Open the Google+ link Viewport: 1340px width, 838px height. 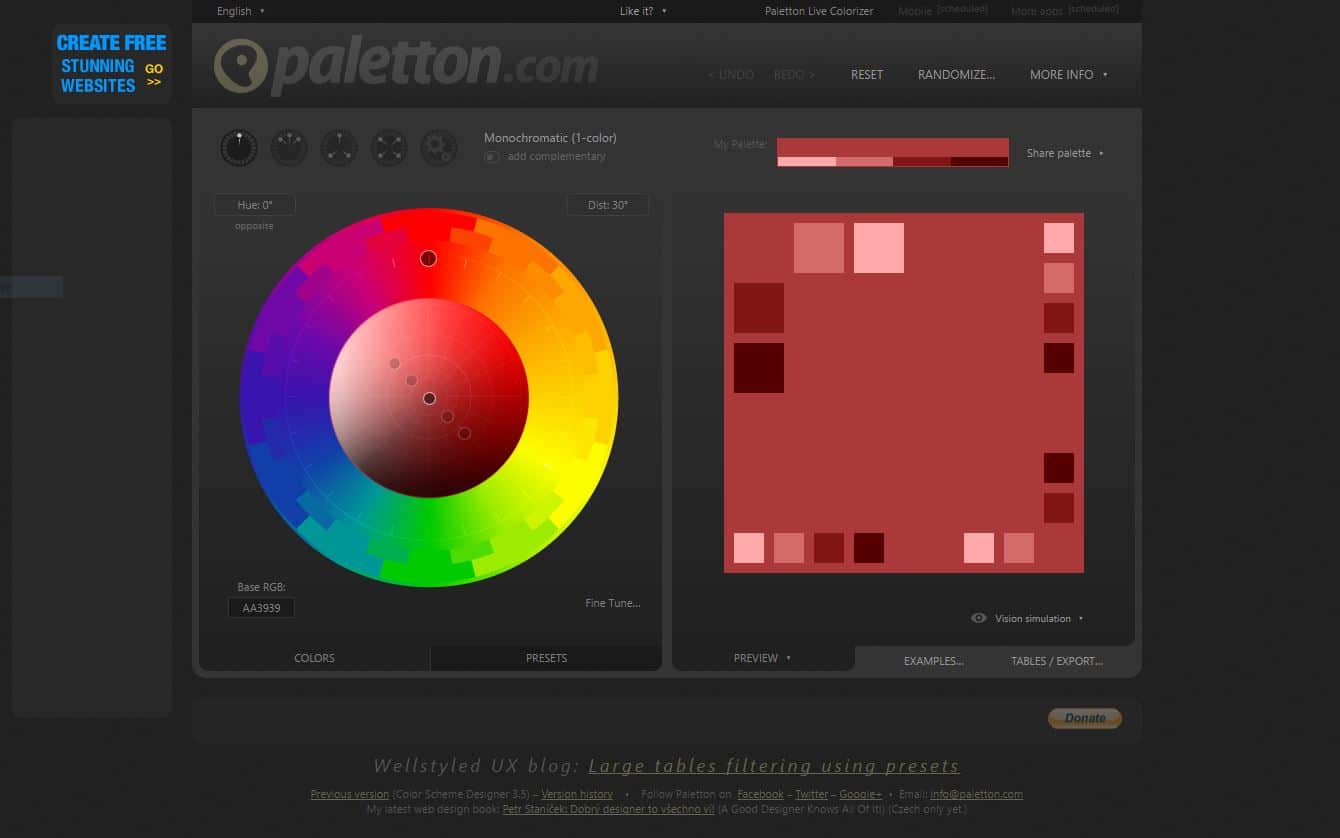[860, 794]
